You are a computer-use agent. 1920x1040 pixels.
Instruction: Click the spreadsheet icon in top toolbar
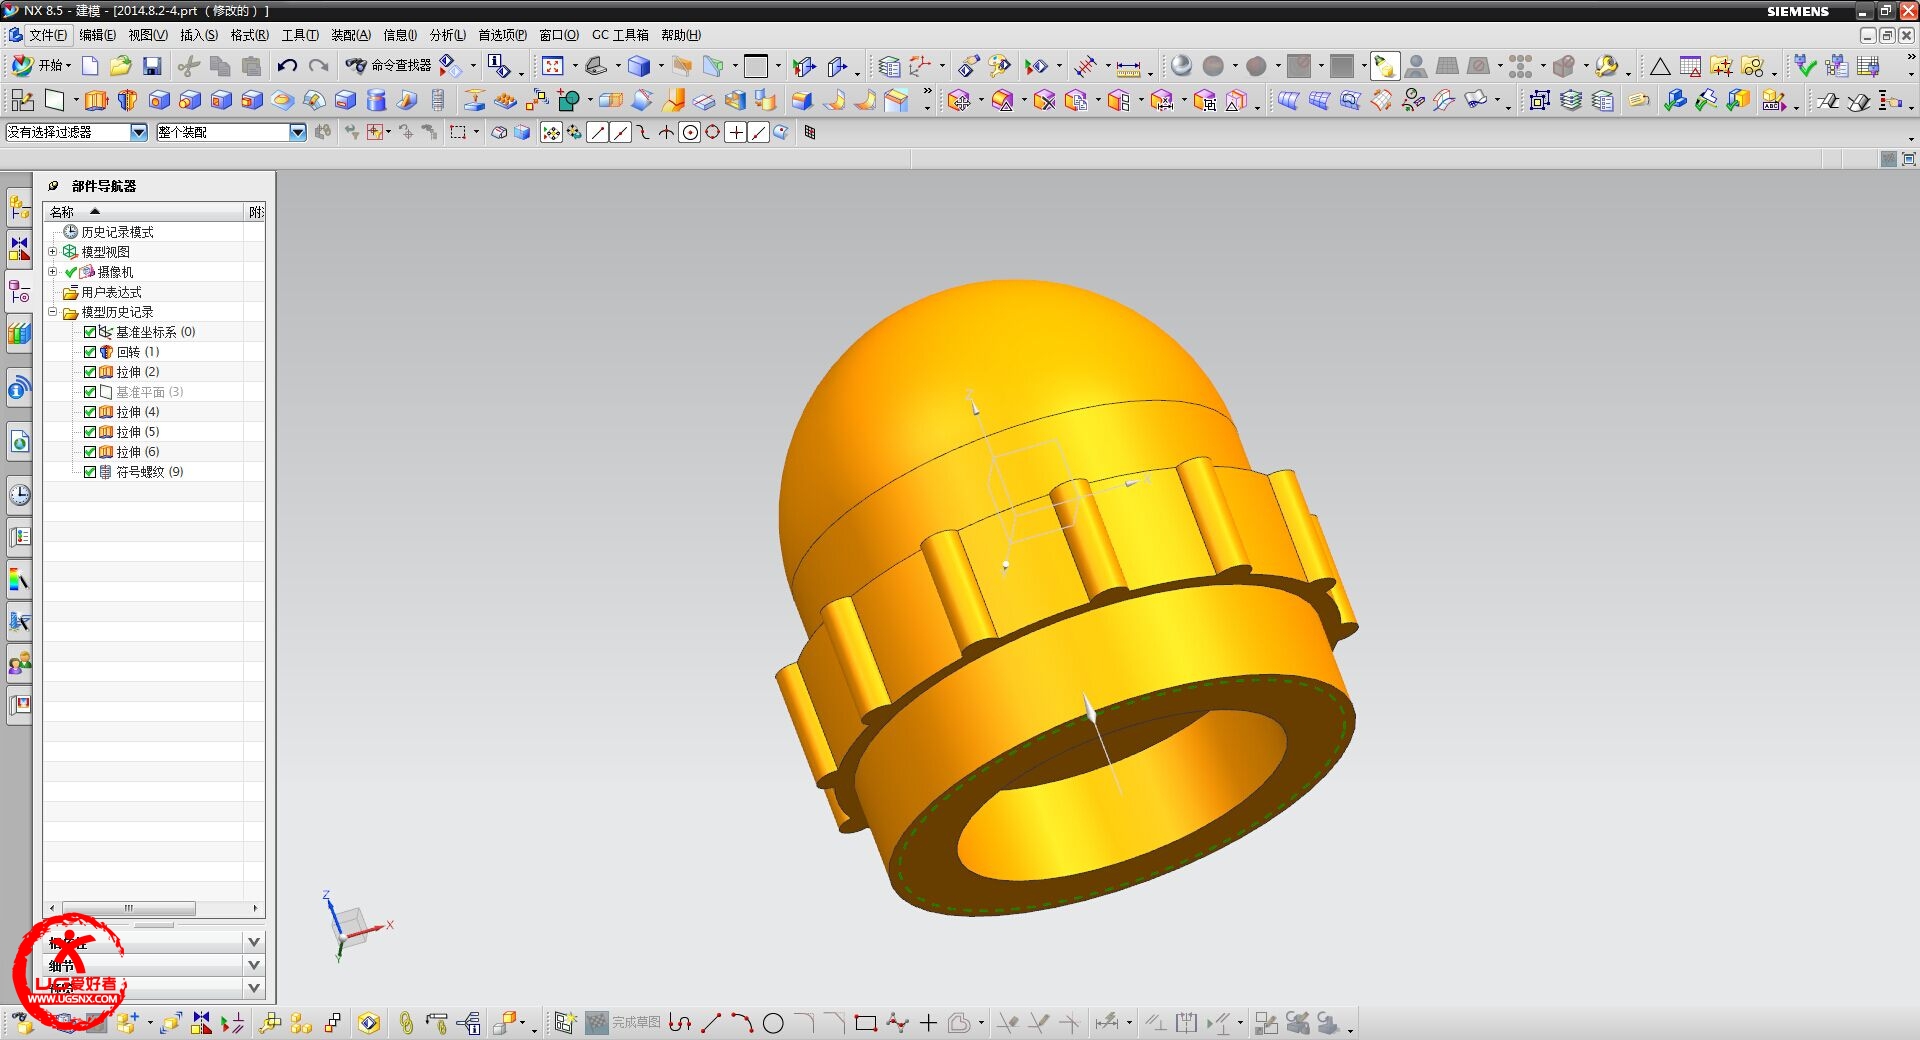(x=1691, y=66)
